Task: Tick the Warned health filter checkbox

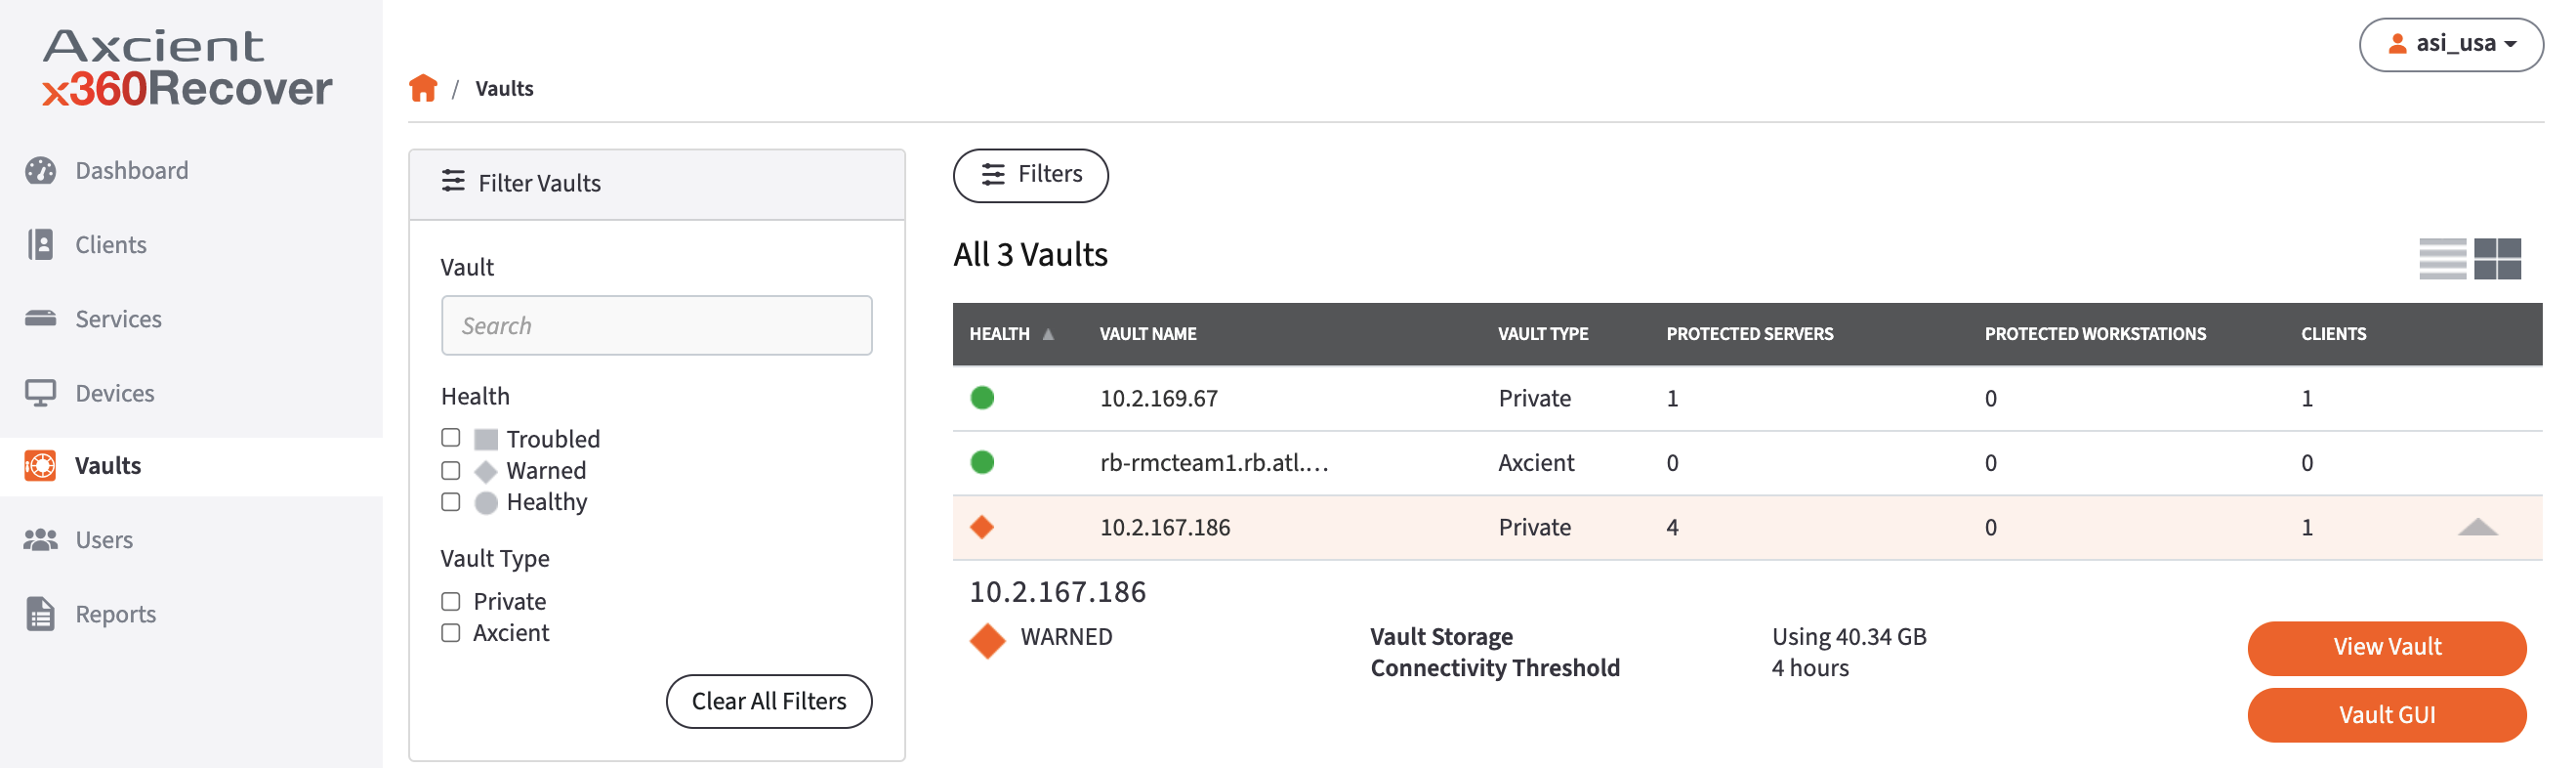Action: pyautogui.click(x=451, y=470)
